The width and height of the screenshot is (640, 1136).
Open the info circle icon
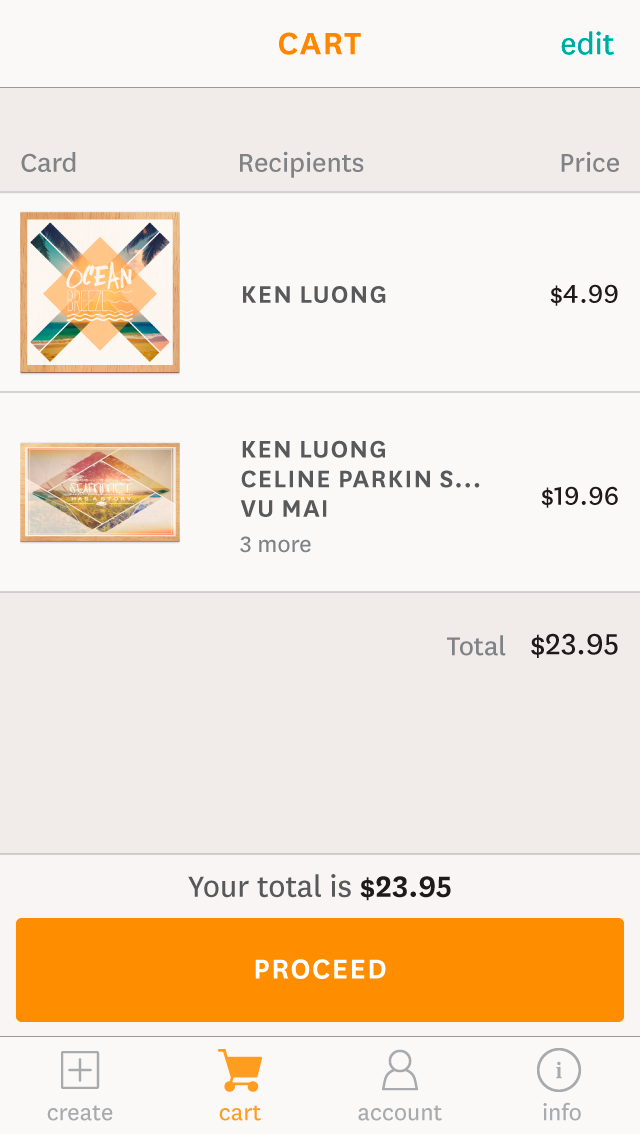pyautogui.click(x=559, y=1070)
